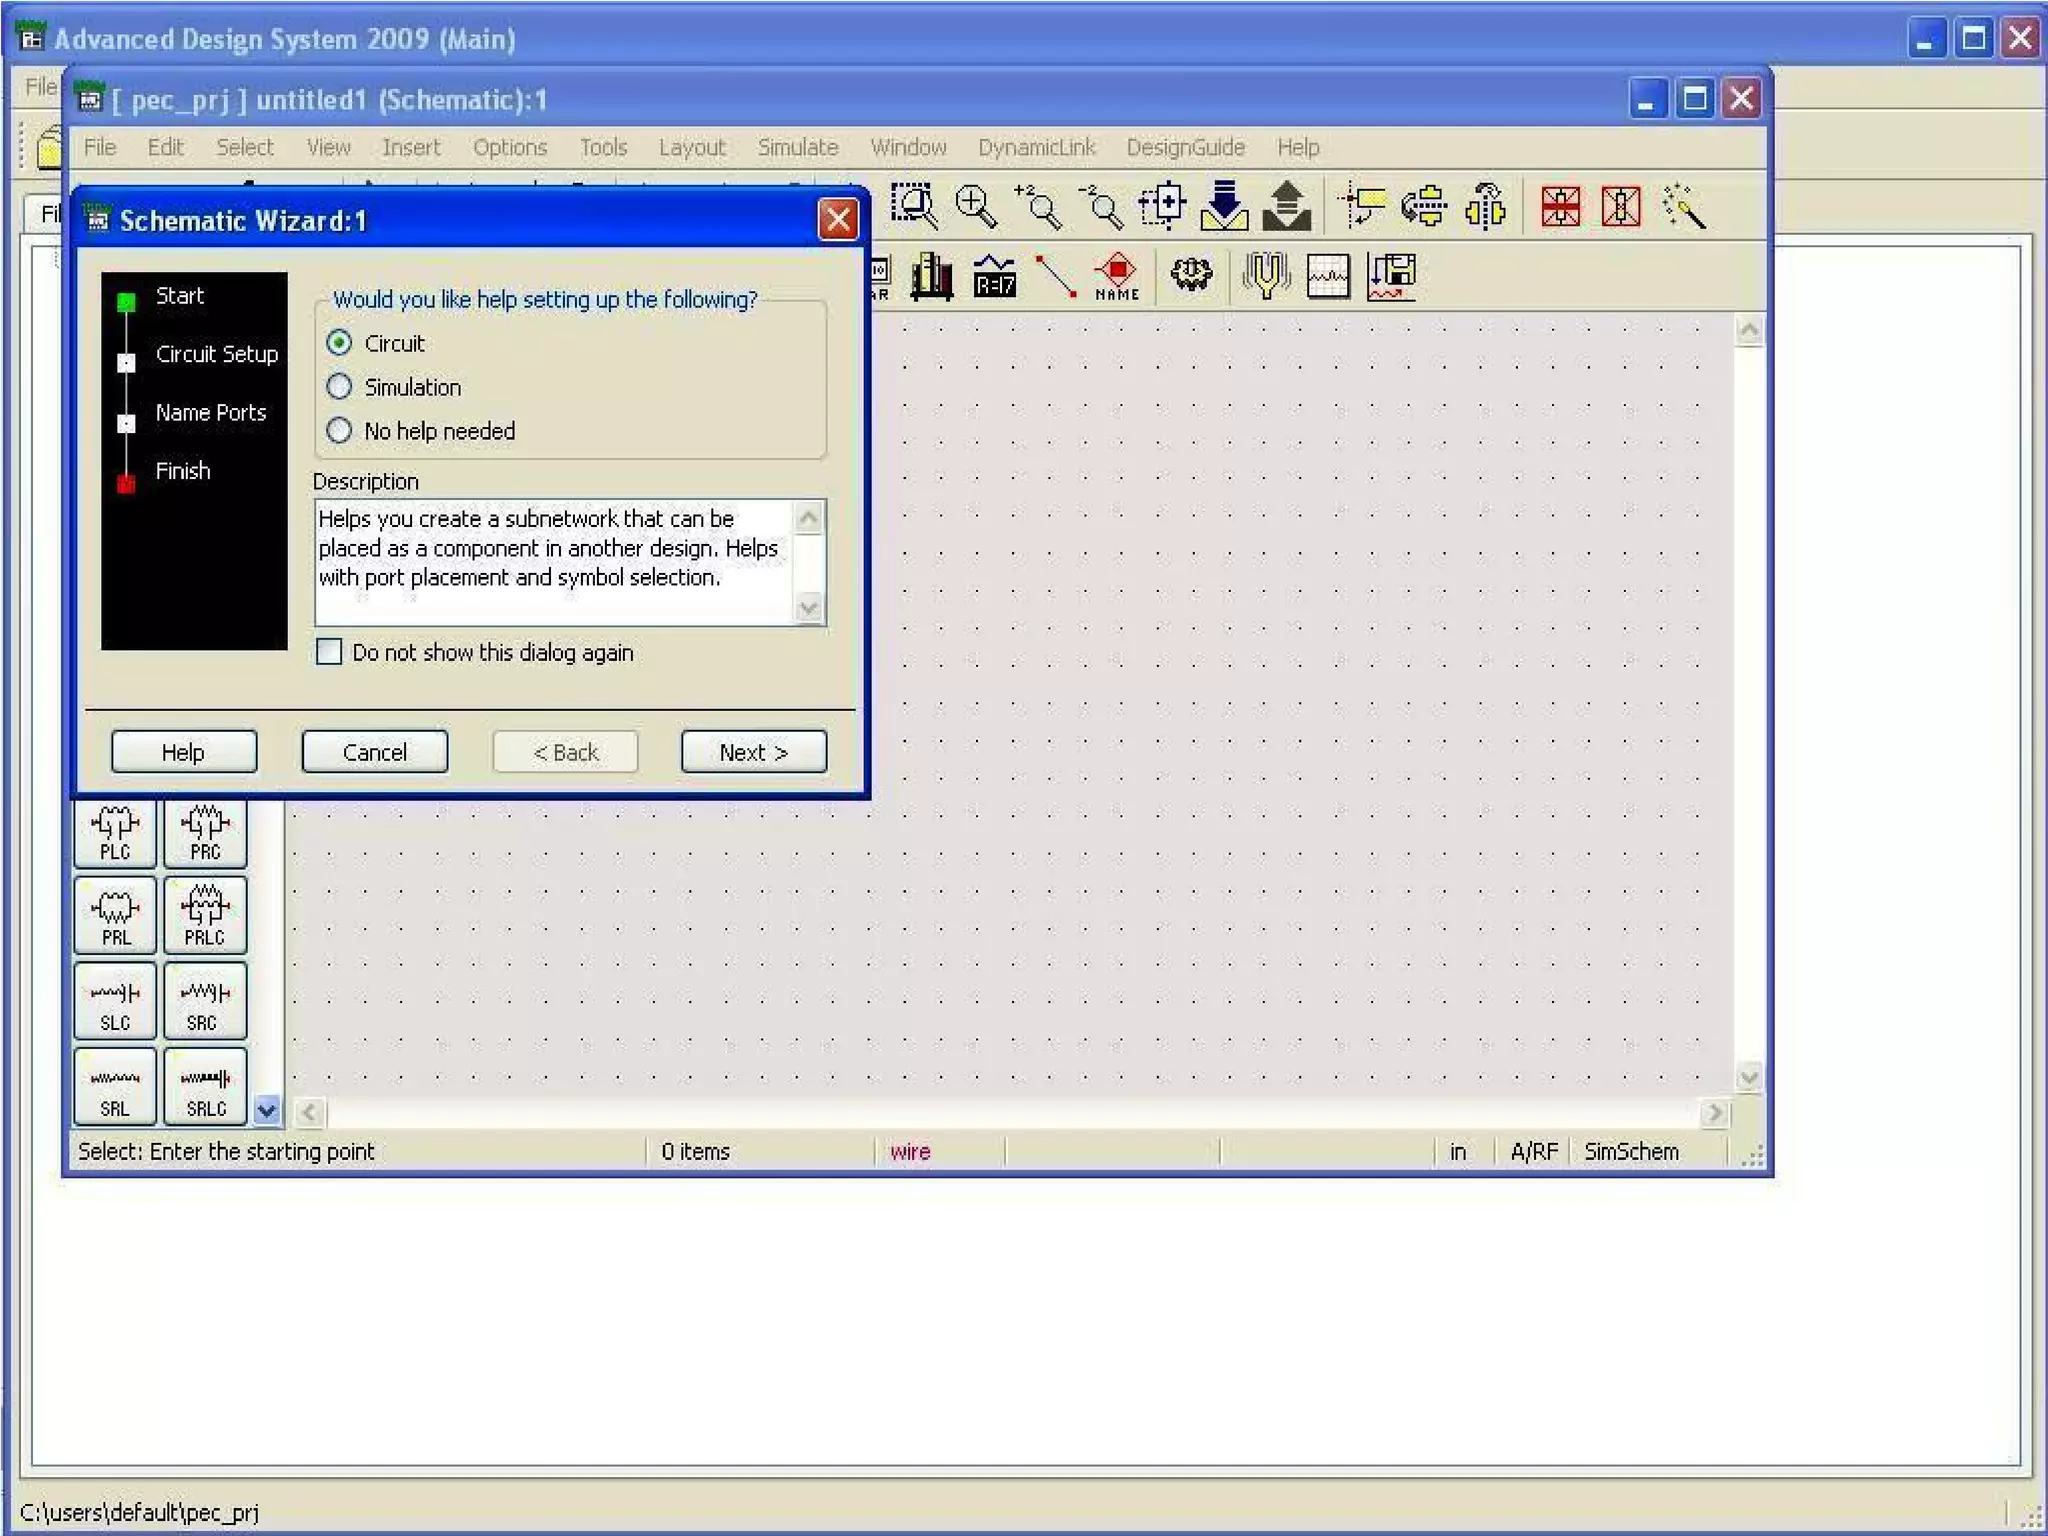Select the Insert Wire tool

tap(1054, 275)
